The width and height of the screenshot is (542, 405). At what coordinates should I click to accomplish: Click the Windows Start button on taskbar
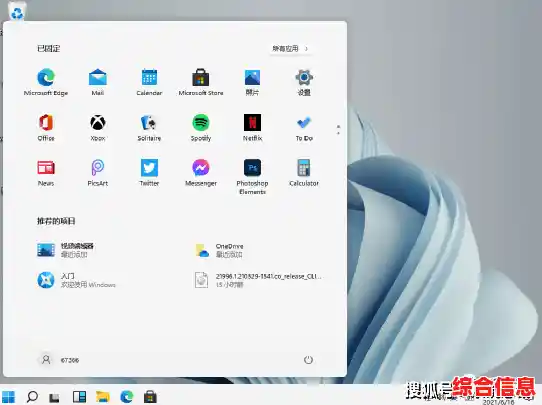click(9, 397)
